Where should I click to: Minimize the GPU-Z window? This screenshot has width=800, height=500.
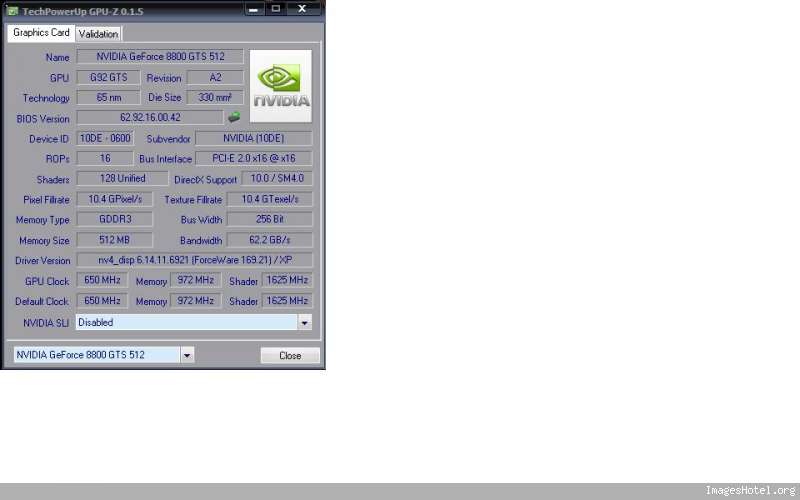[x=252, y=8]
